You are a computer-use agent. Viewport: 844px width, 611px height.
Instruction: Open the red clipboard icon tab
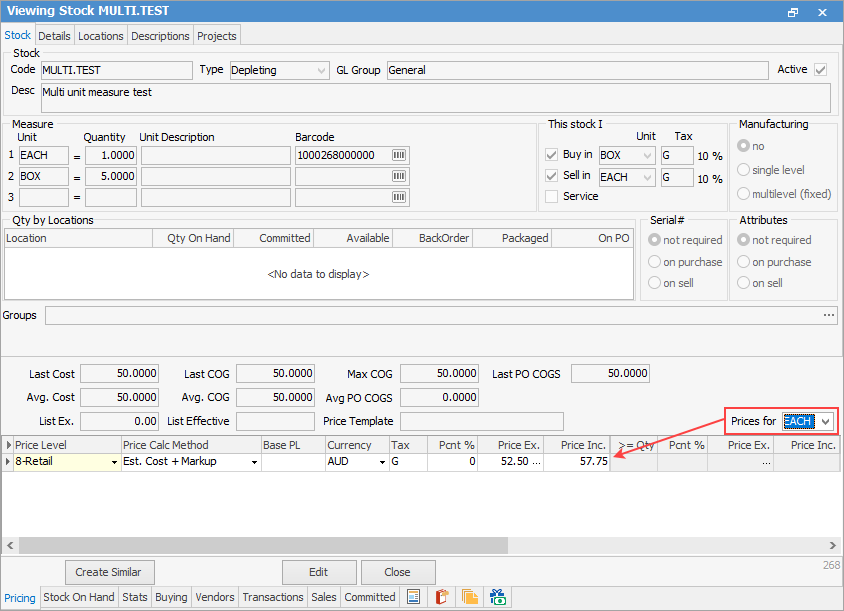441,597
